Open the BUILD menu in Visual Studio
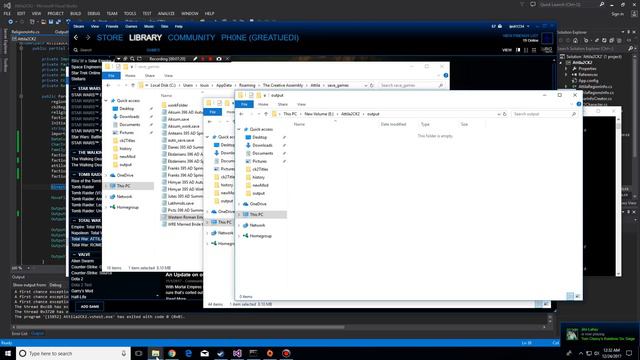The height and width of the screenshot is (360, 640). pyautogui.click(x=76, y=13)
